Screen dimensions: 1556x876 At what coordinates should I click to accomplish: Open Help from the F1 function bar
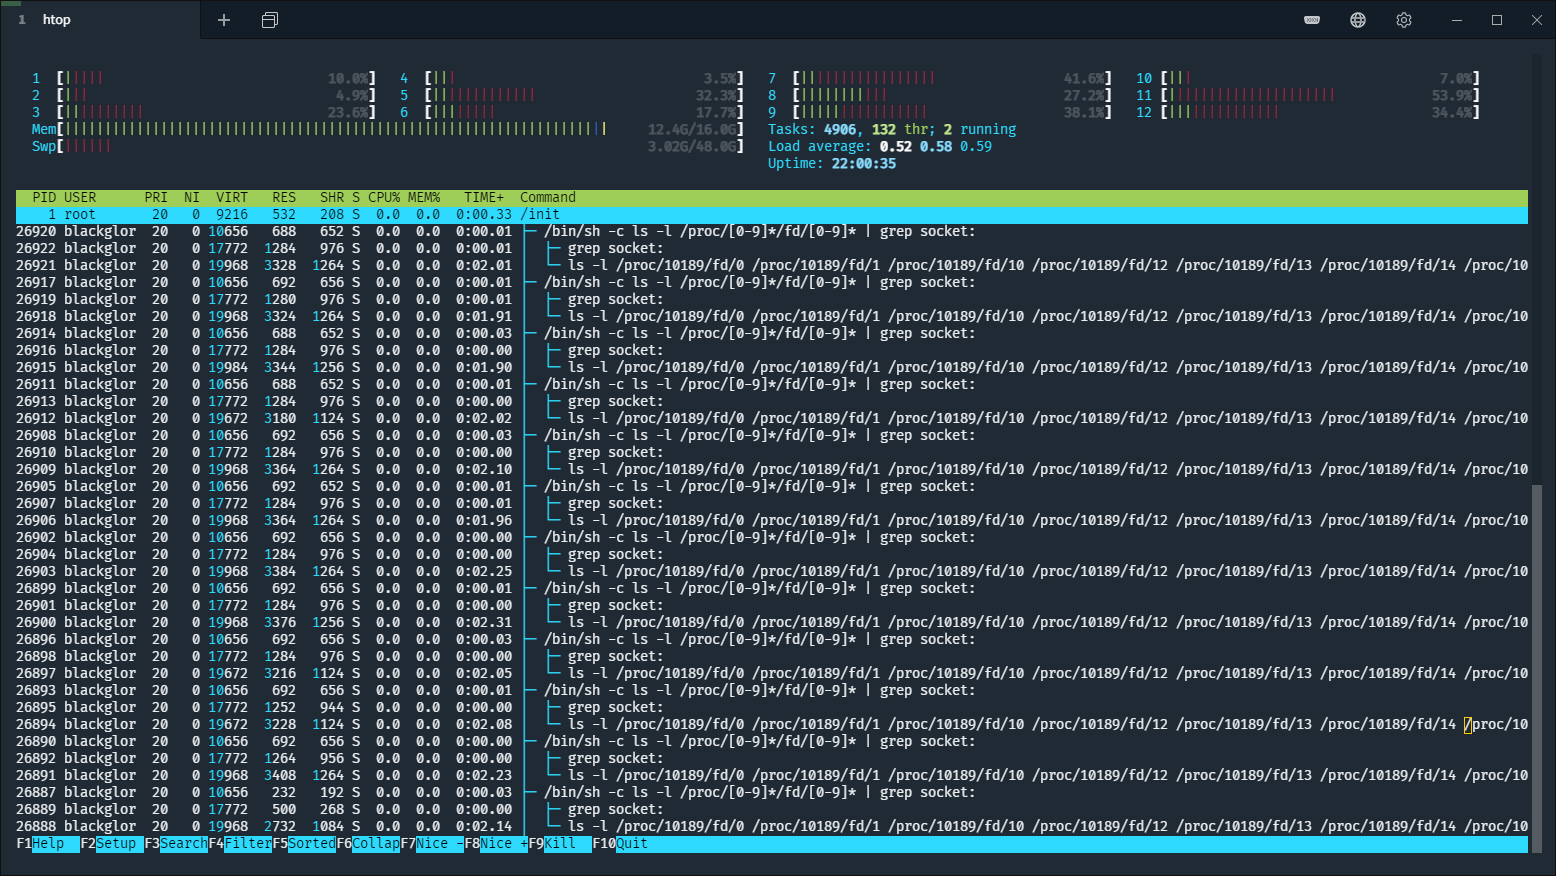pyautogui.click(x=48, y=844)
